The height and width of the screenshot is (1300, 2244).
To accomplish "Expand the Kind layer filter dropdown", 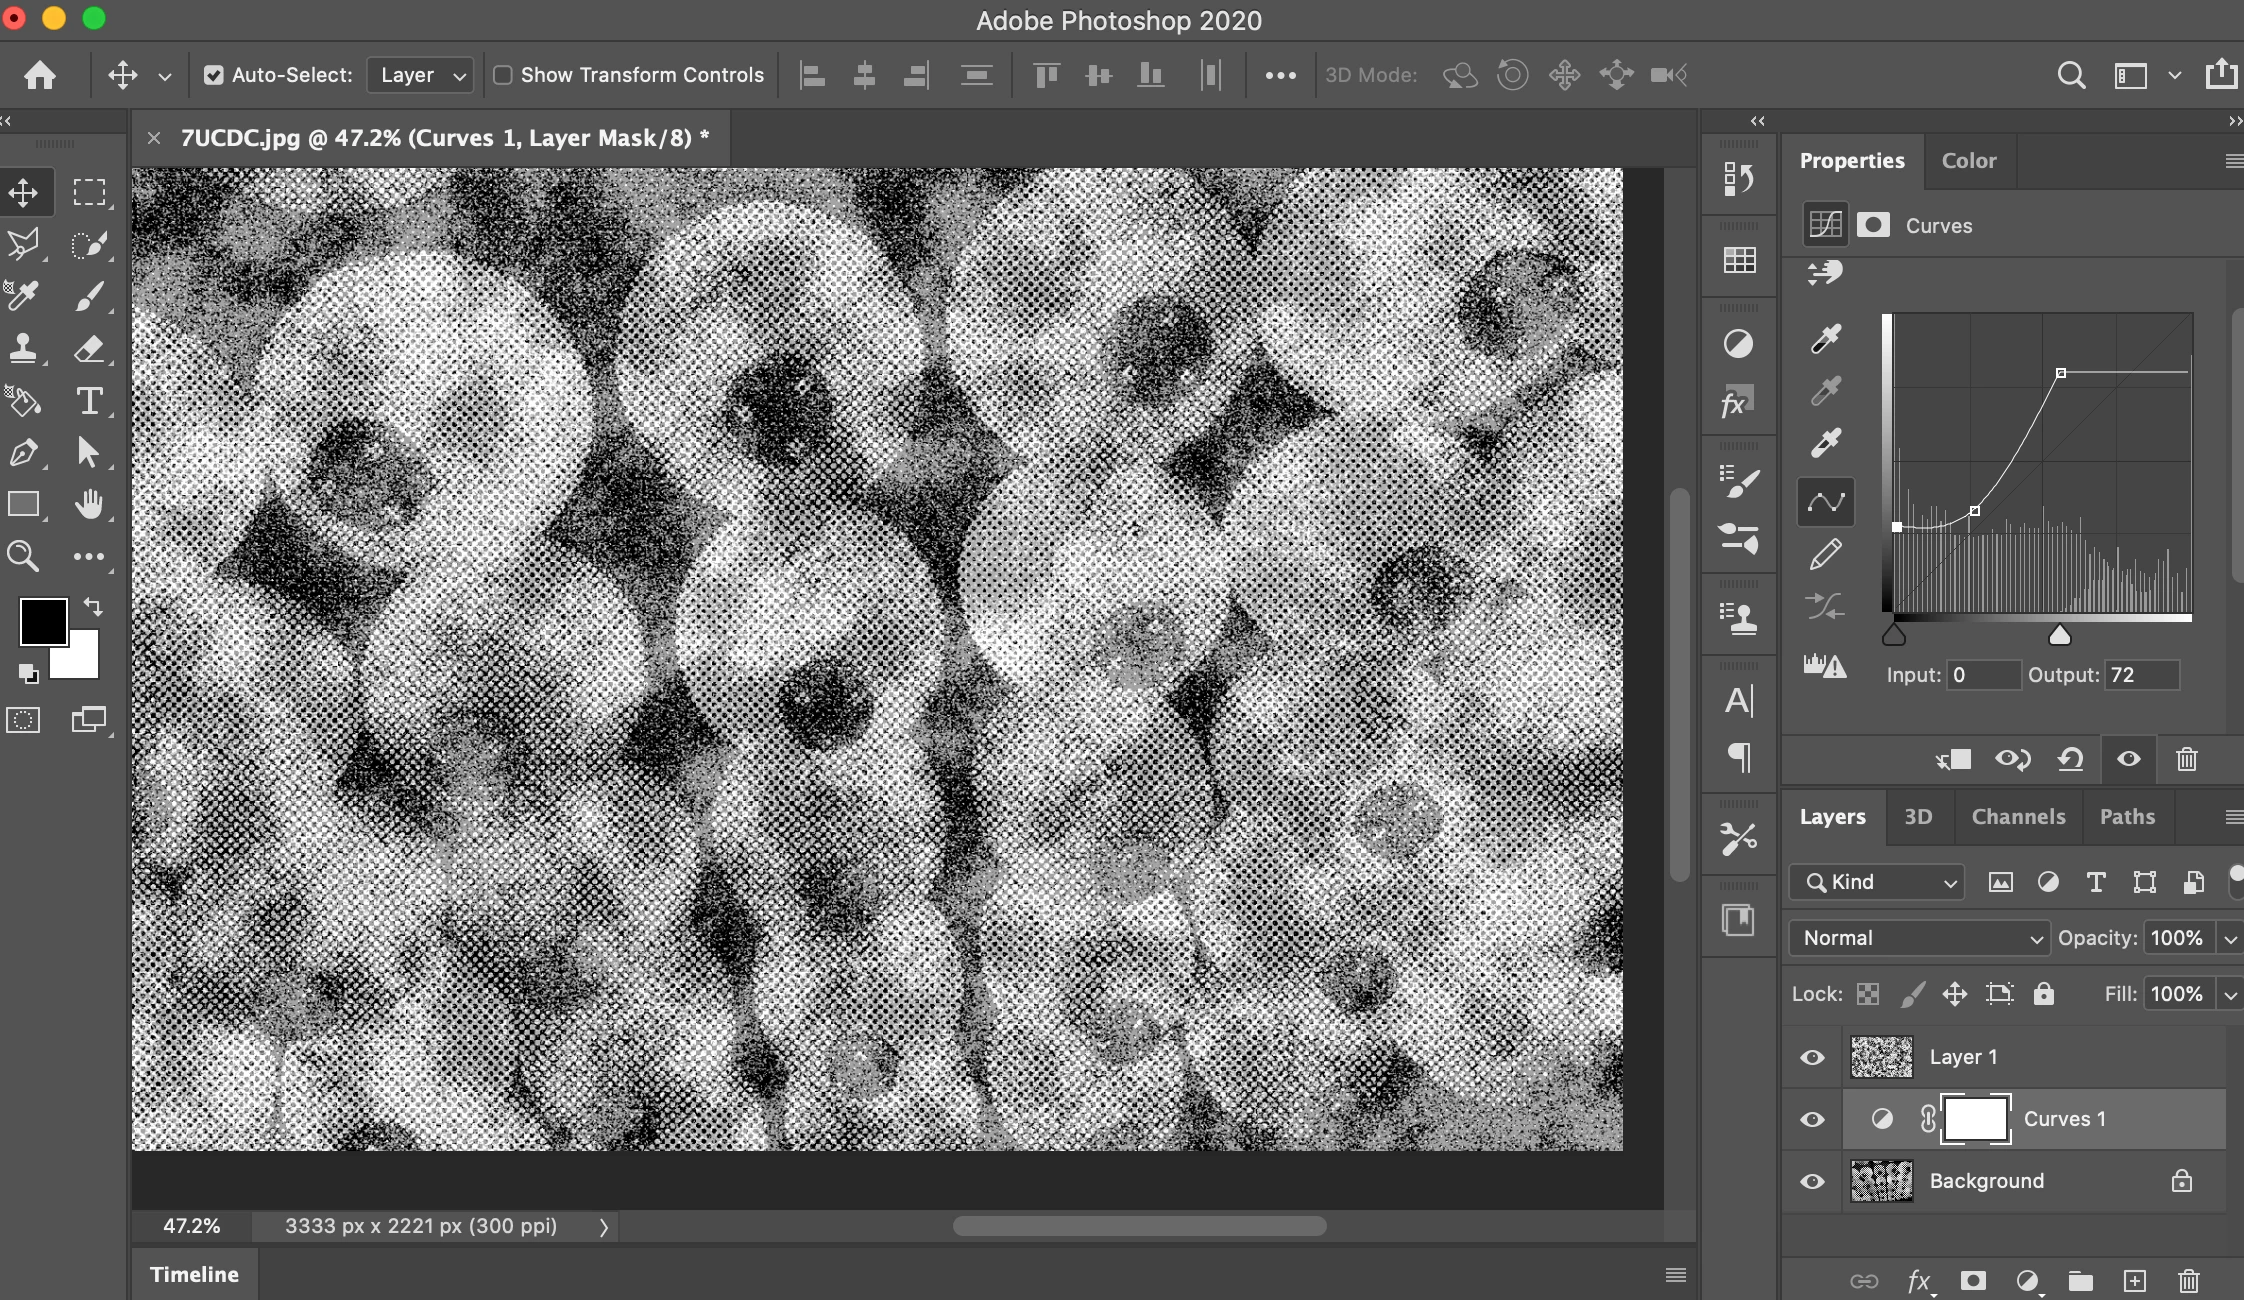I will (1878, 882).
